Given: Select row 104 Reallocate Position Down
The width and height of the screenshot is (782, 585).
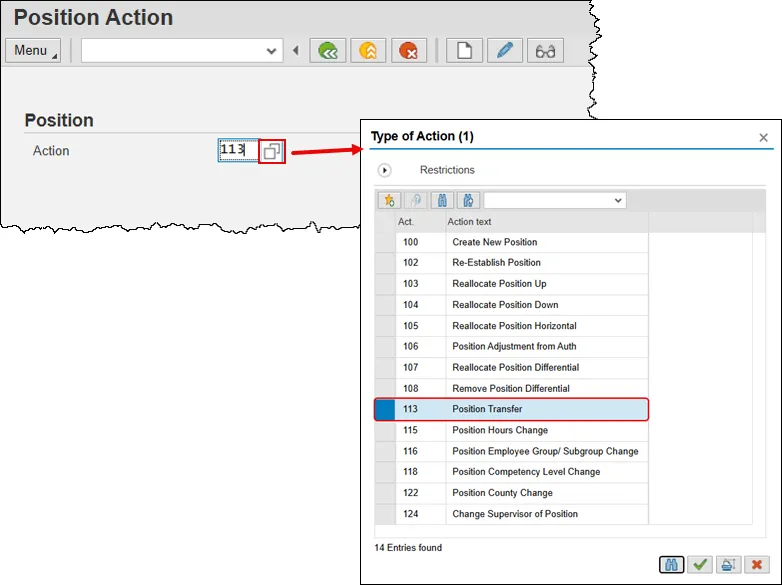Looking at the screenshot, I should tap(512, 305).
